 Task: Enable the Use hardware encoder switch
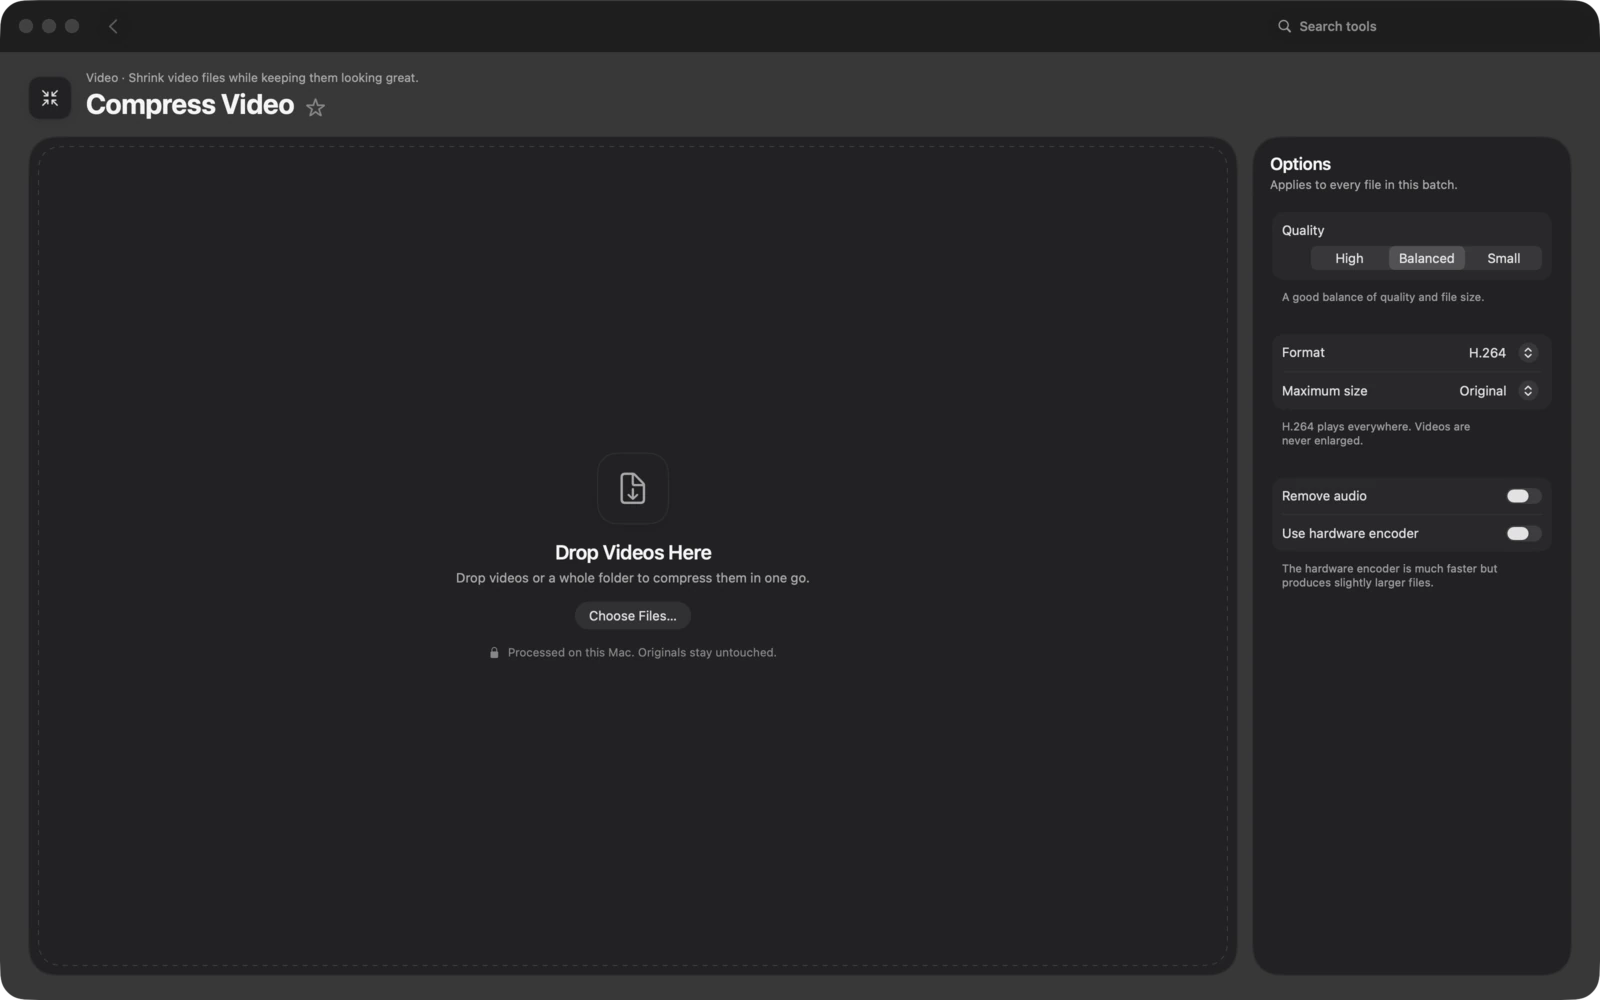pos(1523,533)
